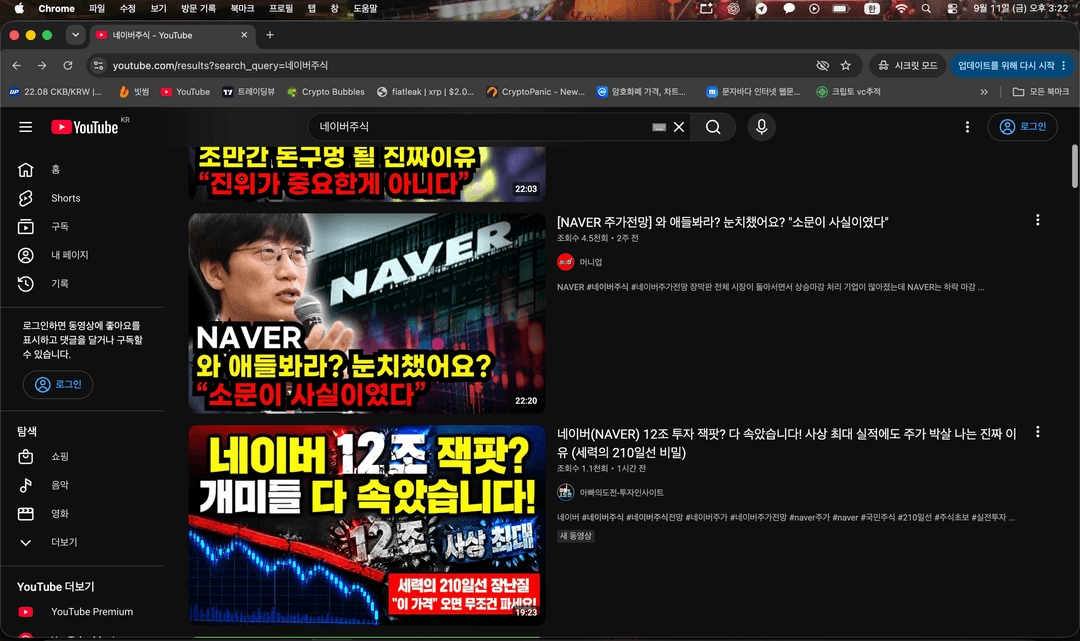
Task: Go back with the browser back arrow
Action: pyautogui.click(x=17, y=65)
